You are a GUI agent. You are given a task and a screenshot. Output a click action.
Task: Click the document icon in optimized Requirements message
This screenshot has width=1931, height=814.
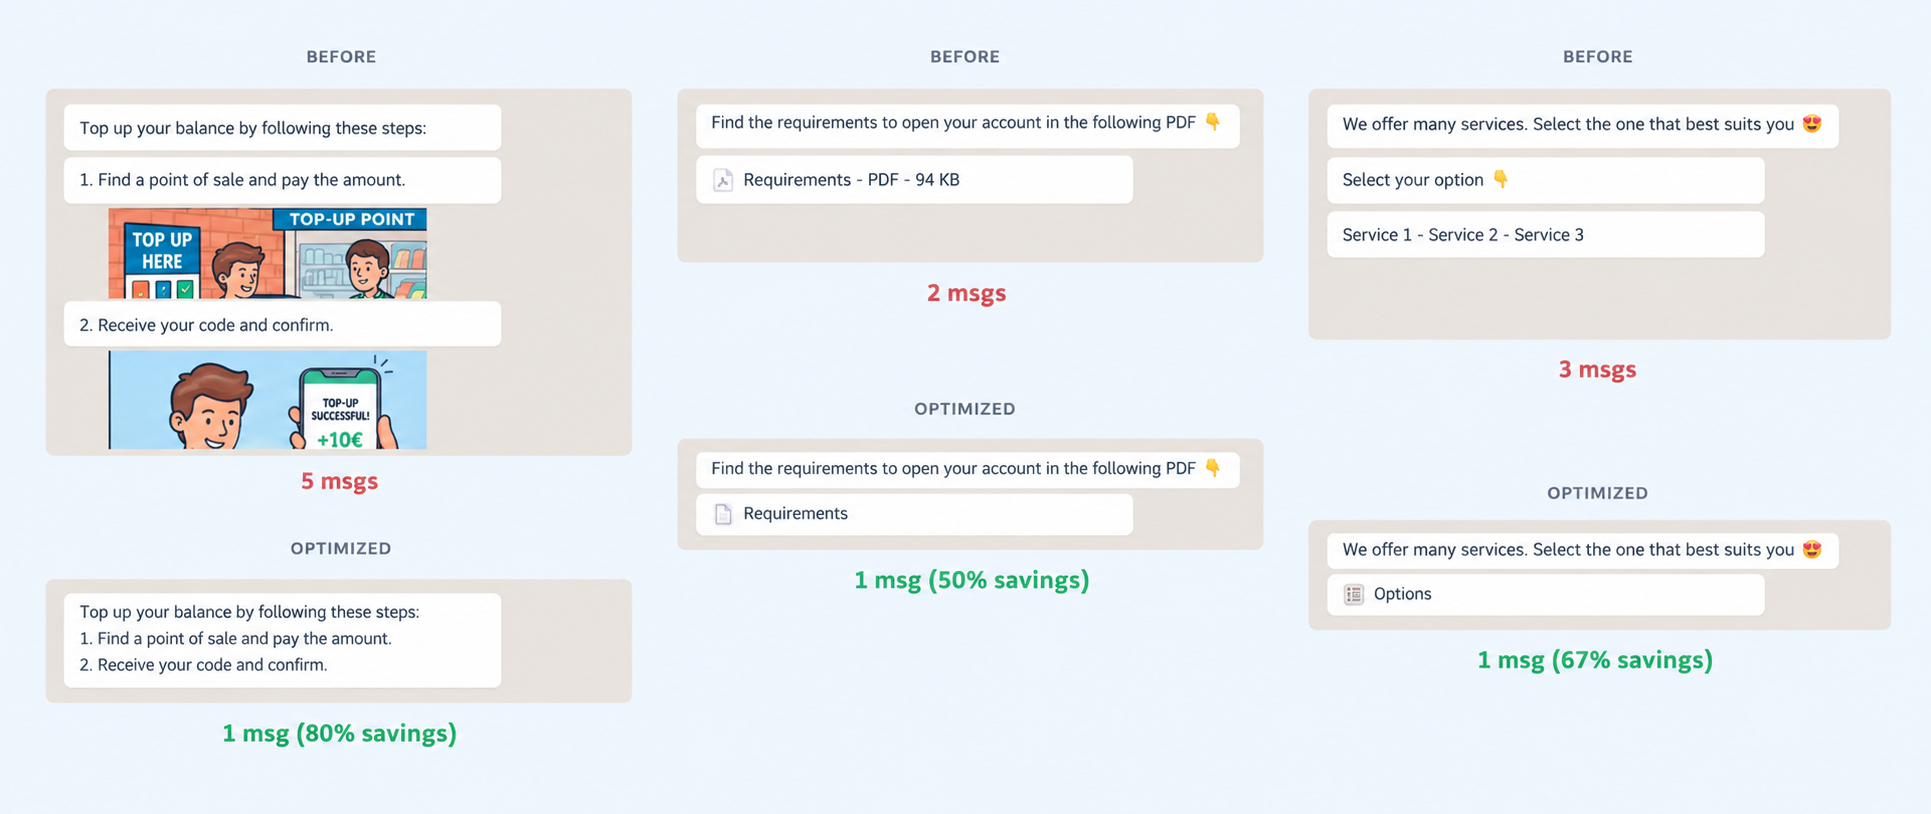pyautogui.click(x=723, y=514)
